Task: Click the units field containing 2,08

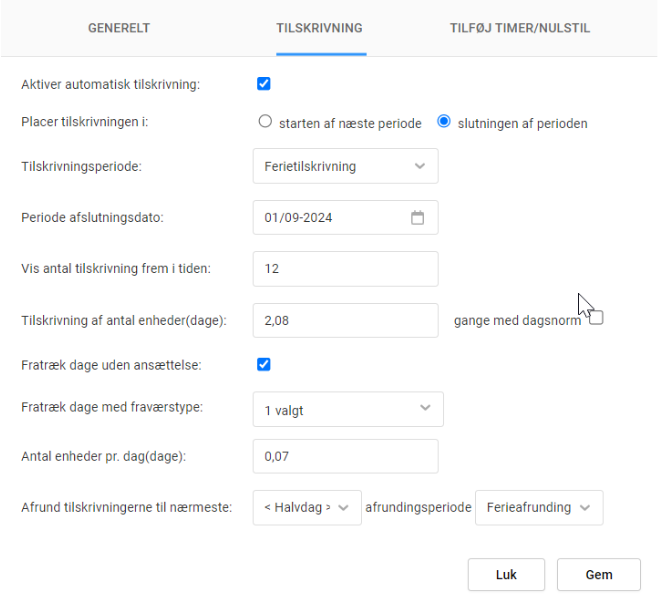Action: [x=345, y=320]
